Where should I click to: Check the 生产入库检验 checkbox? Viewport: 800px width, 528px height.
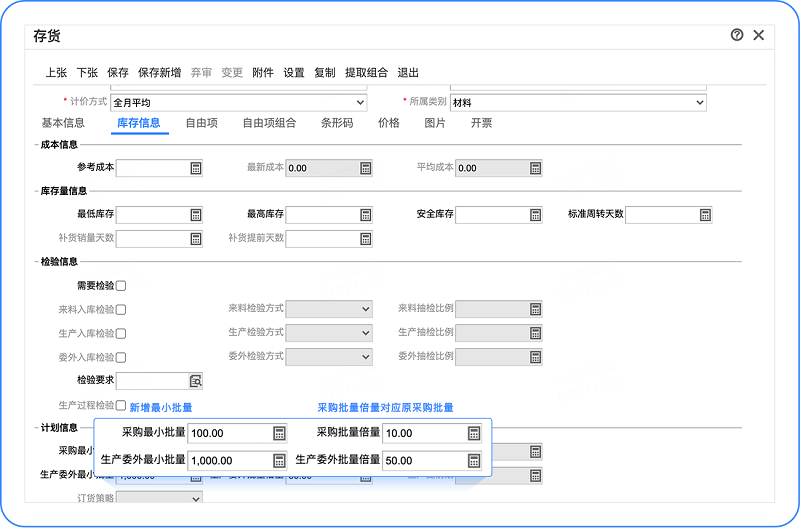121,334
